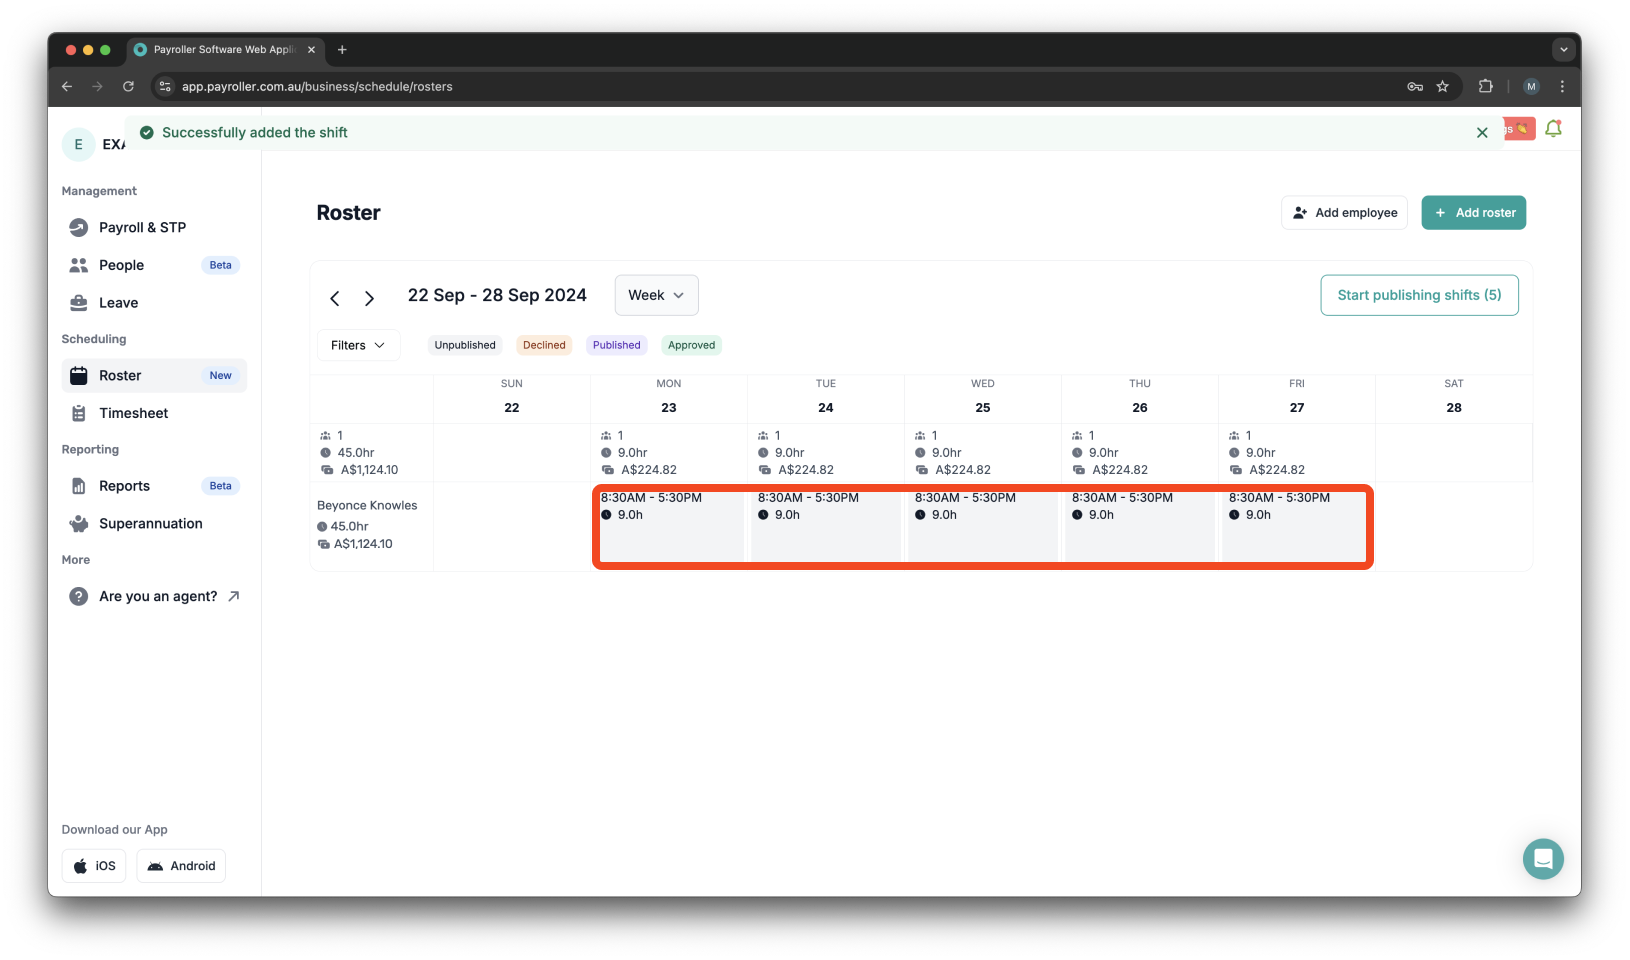Open the chat support widget
Viewport: 1630px width, 960px height.
[x=1543, y=859]
